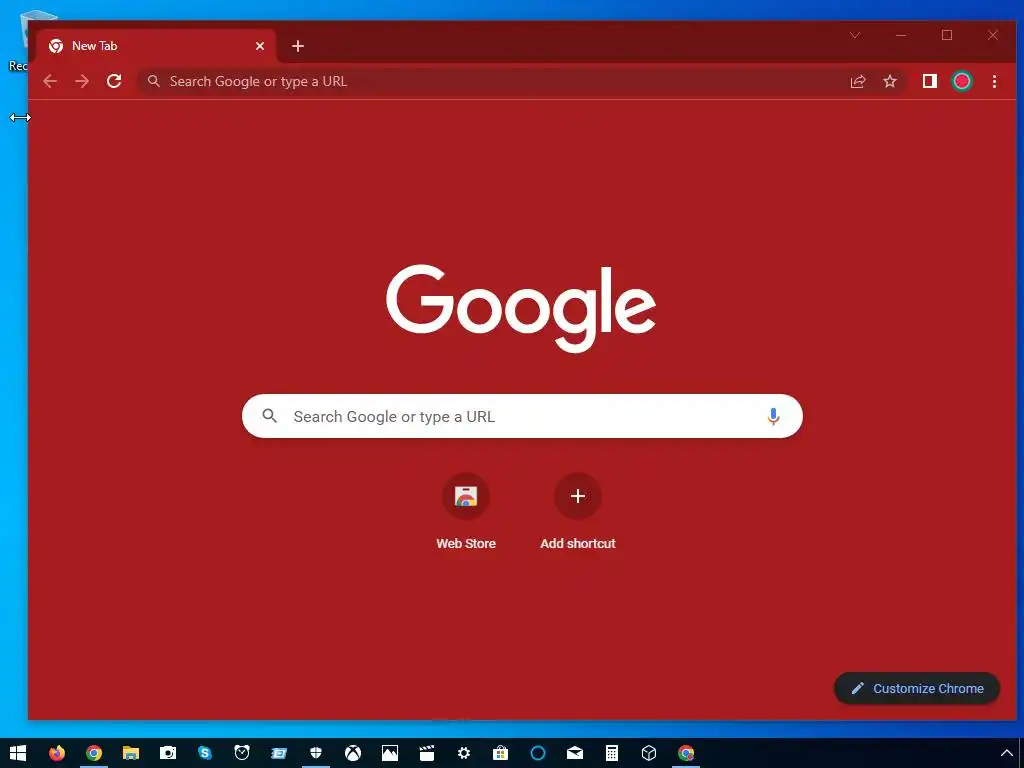Screen dimensions: 1024x768
Task: Open Photos app from taskbar
Action: tap(390, 753)
